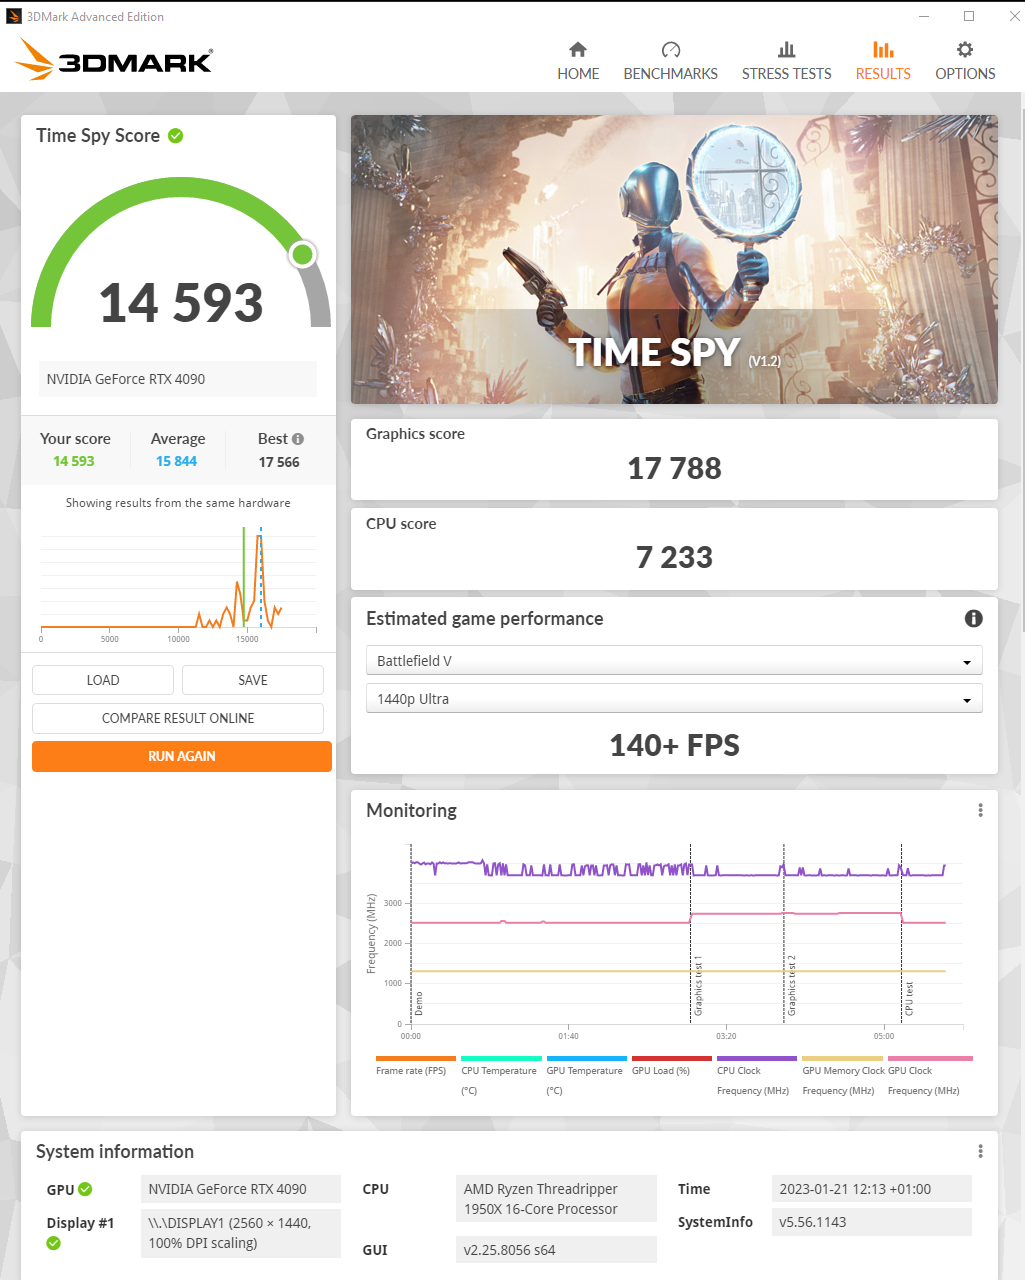Click the SystemInfo version v5.56.1143
The width and height of the screenshot is (1025, 1280).
click(x=871, y=1222)
